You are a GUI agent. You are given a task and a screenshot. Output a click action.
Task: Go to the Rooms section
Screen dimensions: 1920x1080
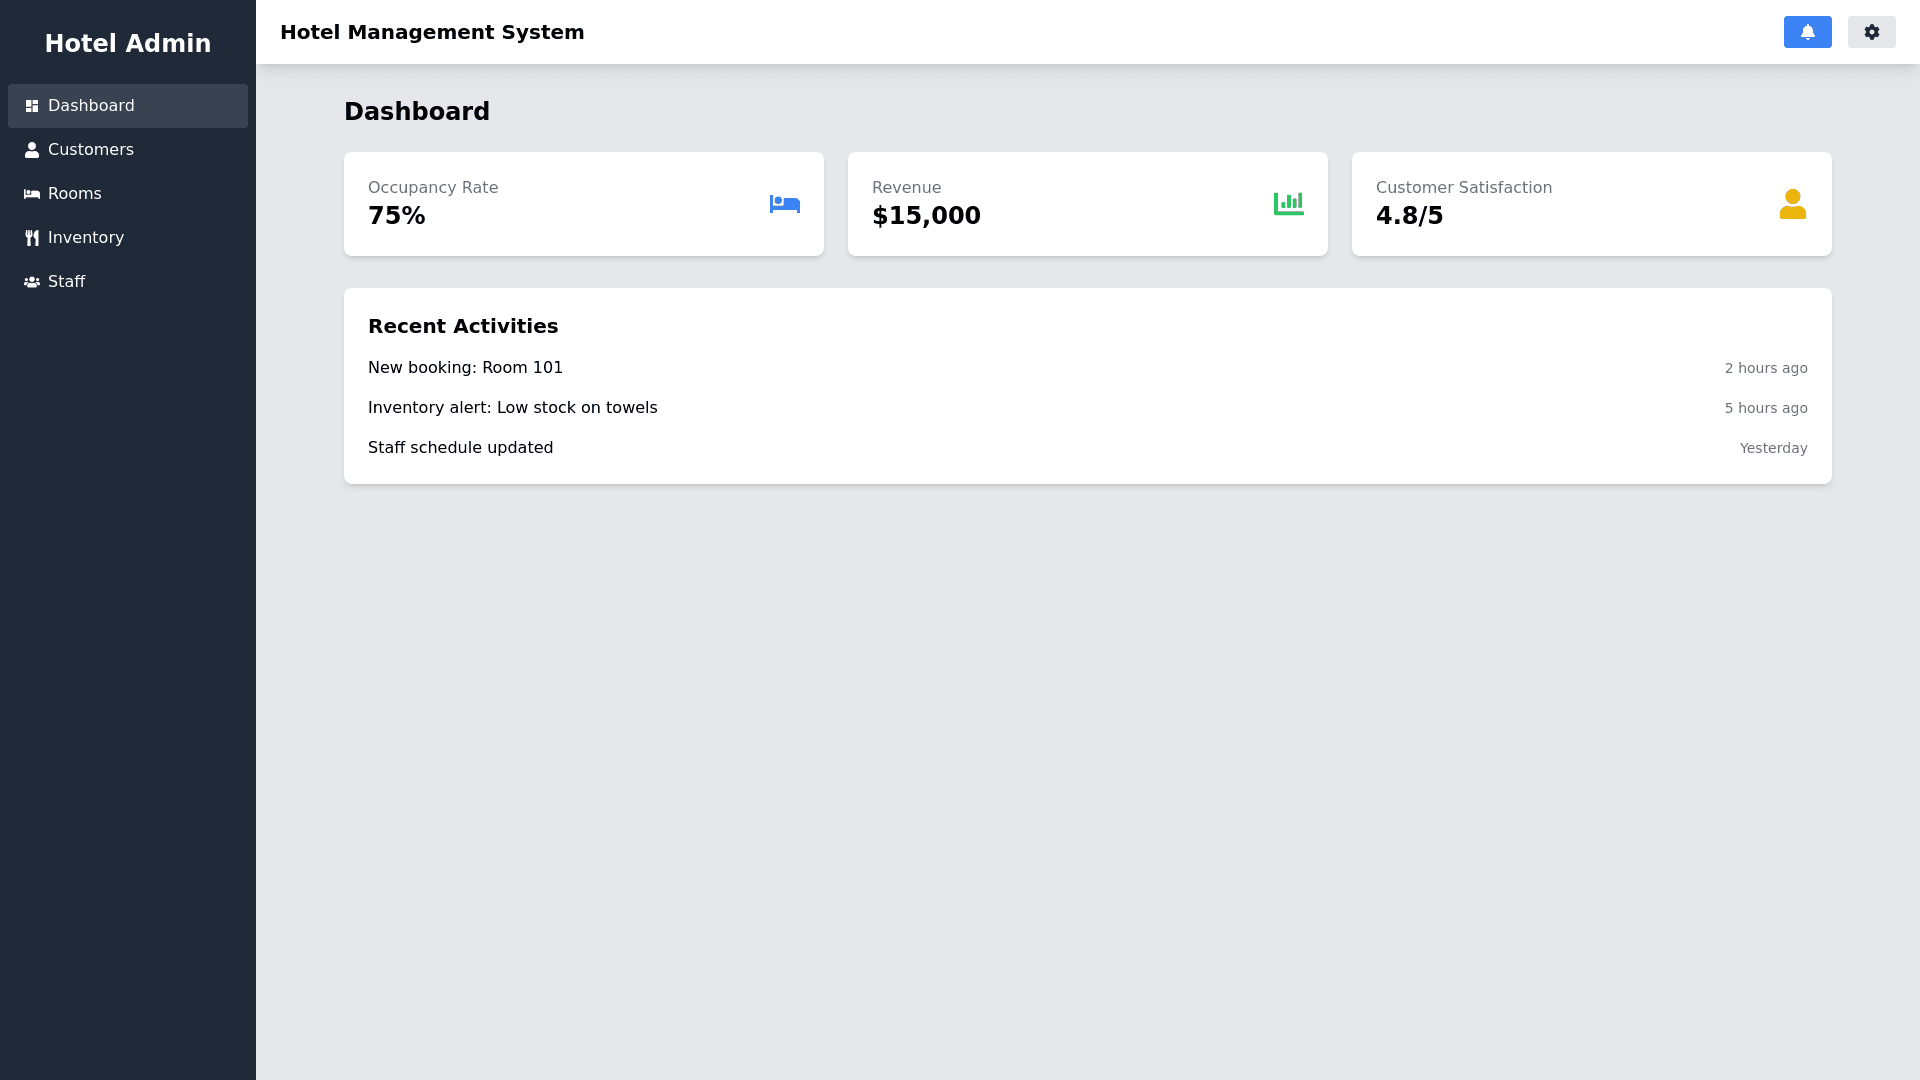[75, 194]
